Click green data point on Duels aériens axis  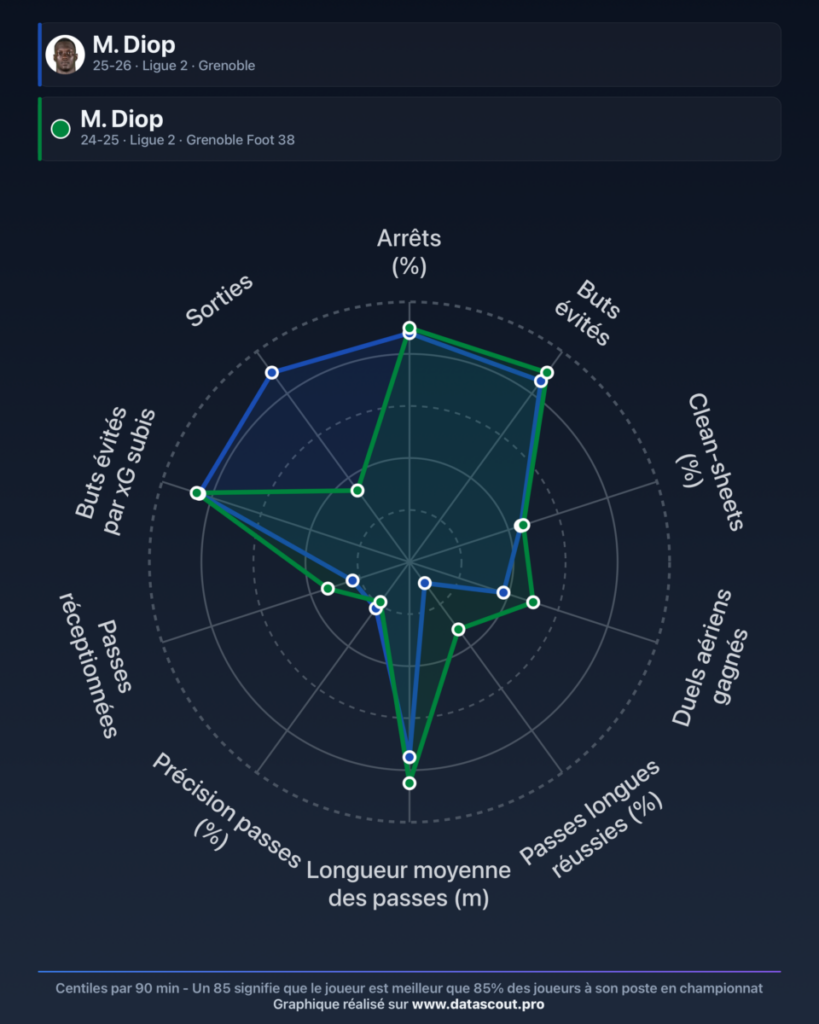pyautogui.click(x=533, y=601)
